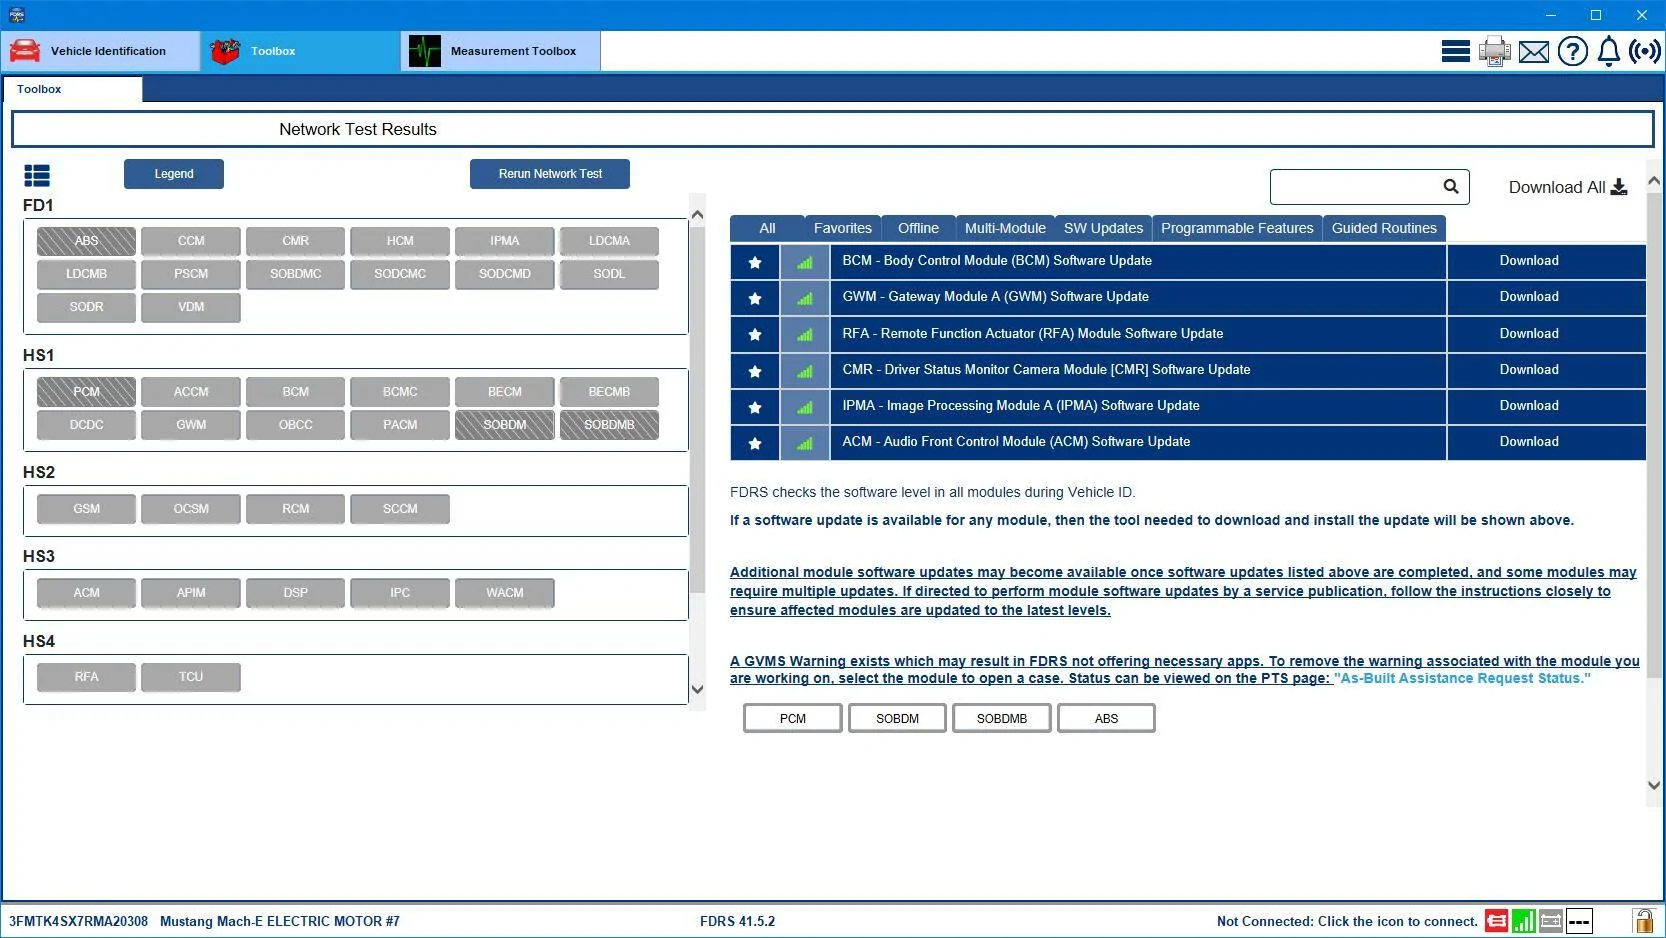Click the padlock icon in status bar

point(1643,921)
